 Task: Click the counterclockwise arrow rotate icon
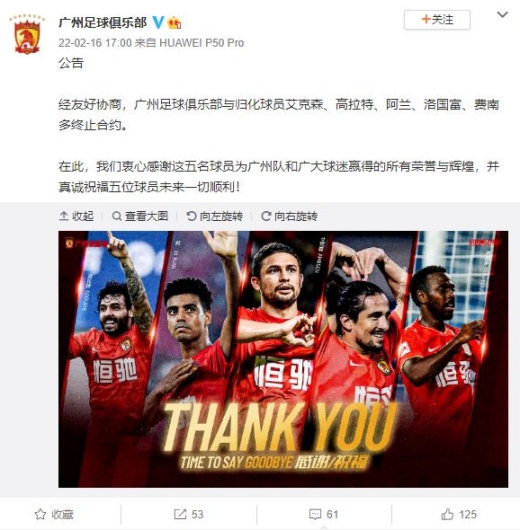pyautogui.click(x=191, y=216)
